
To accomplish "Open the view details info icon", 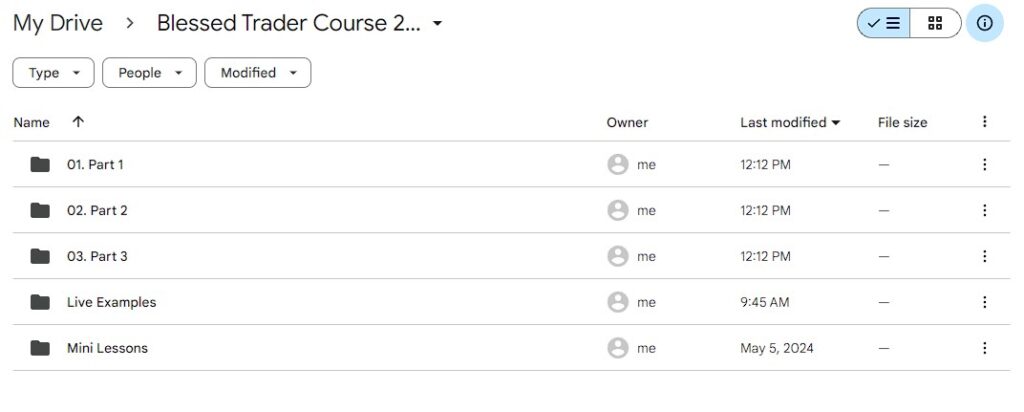I will point(985,23).
